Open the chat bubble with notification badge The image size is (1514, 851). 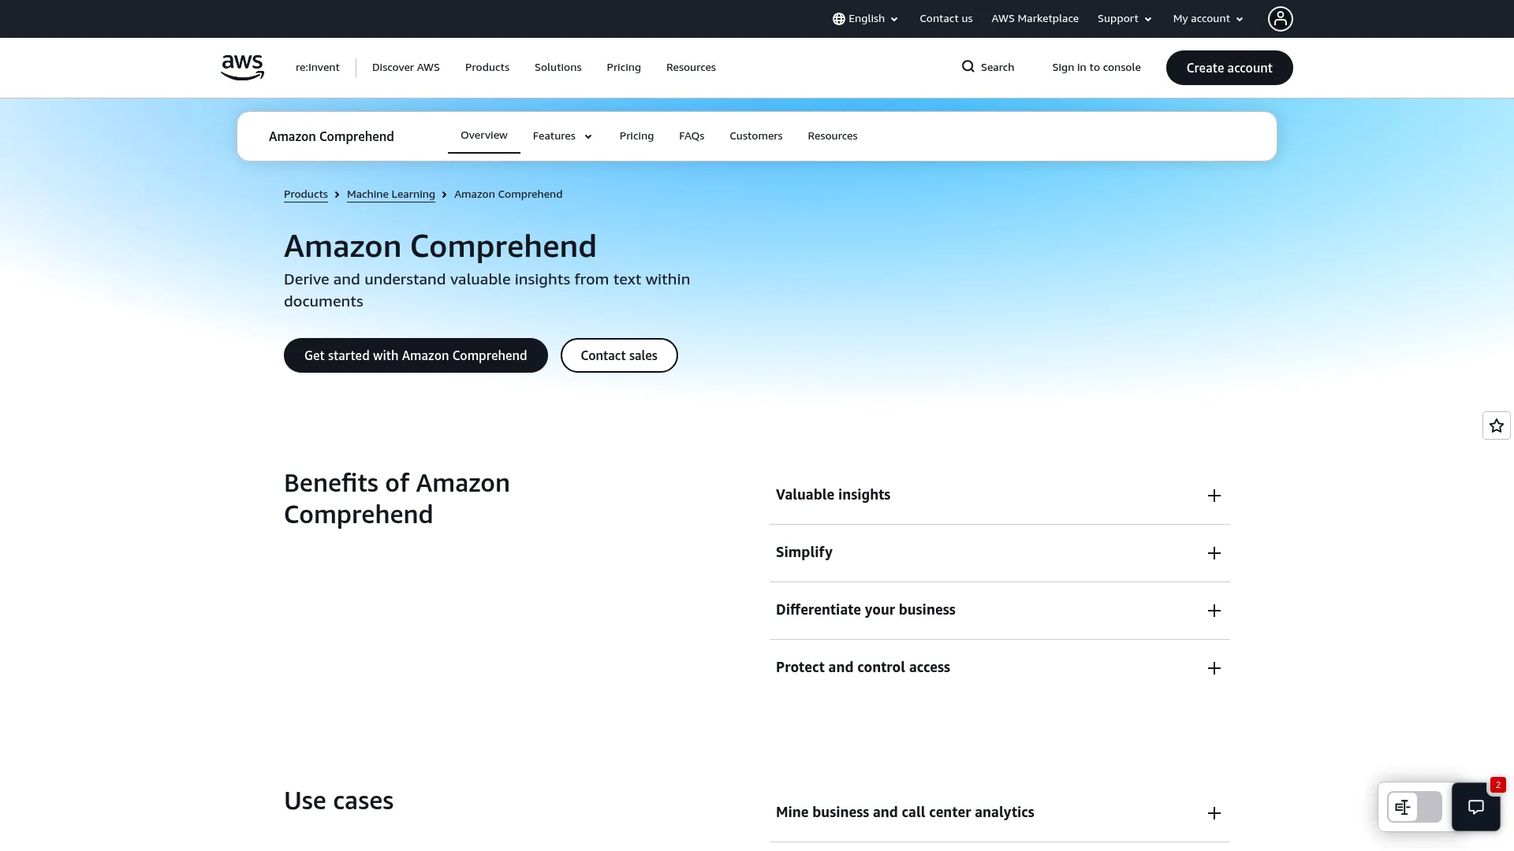click(x=1476, y=807)
